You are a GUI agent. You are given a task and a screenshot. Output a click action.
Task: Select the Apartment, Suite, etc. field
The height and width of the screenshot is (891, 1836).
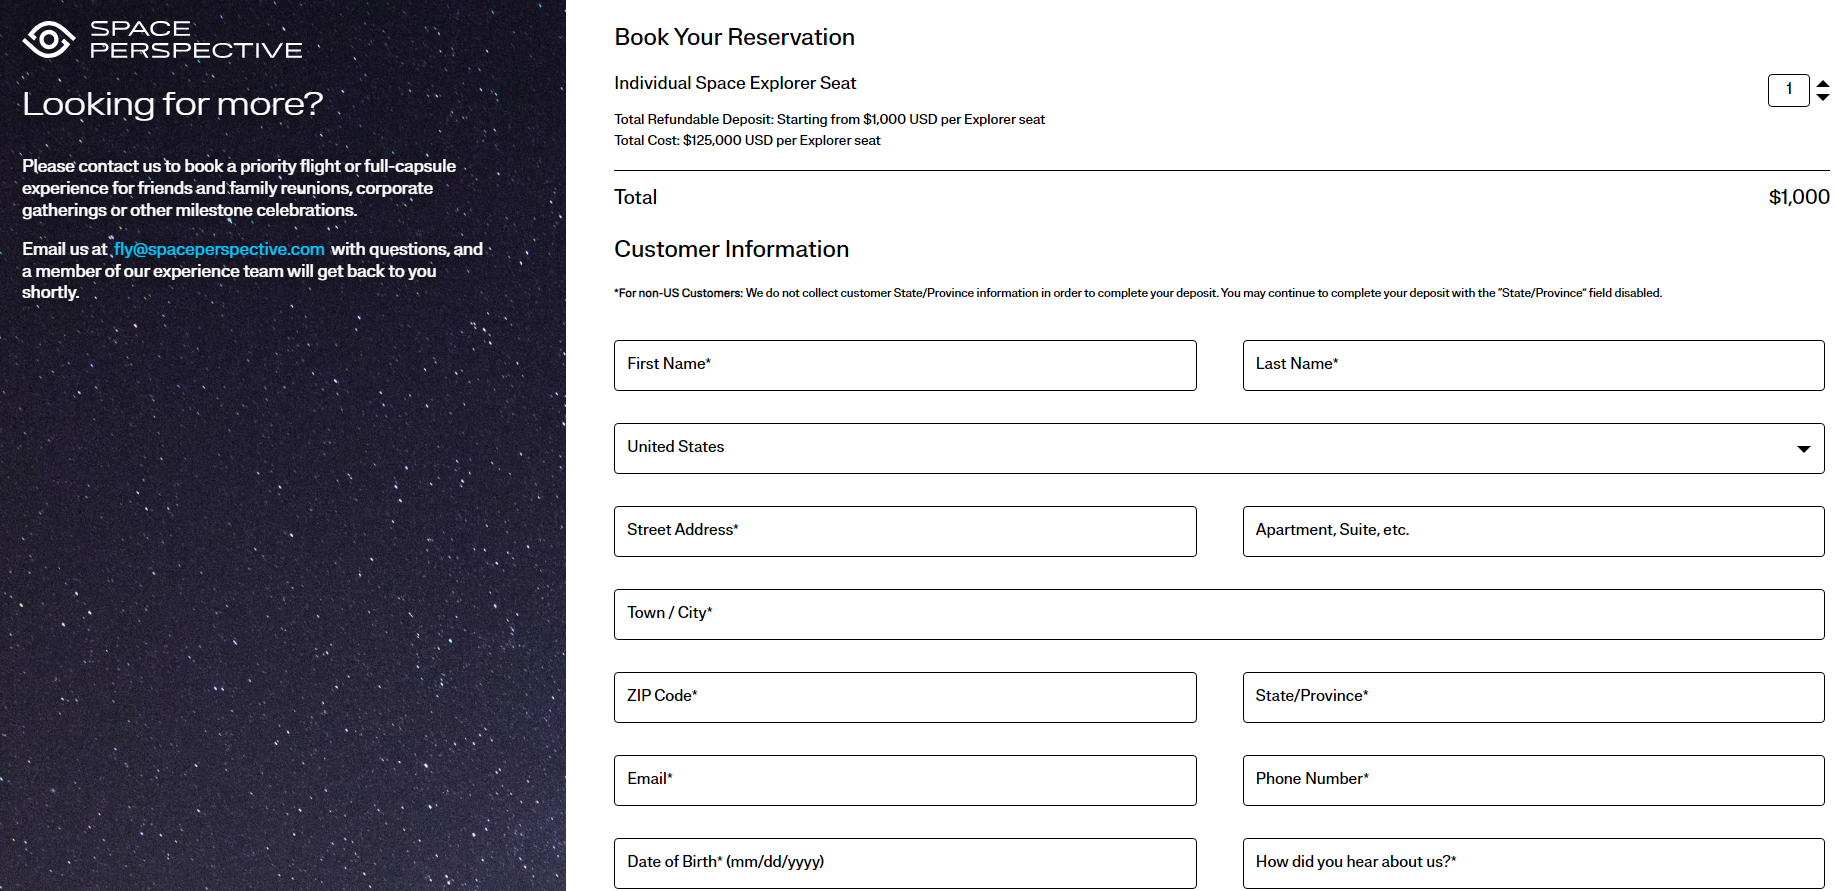[1532, 531]
